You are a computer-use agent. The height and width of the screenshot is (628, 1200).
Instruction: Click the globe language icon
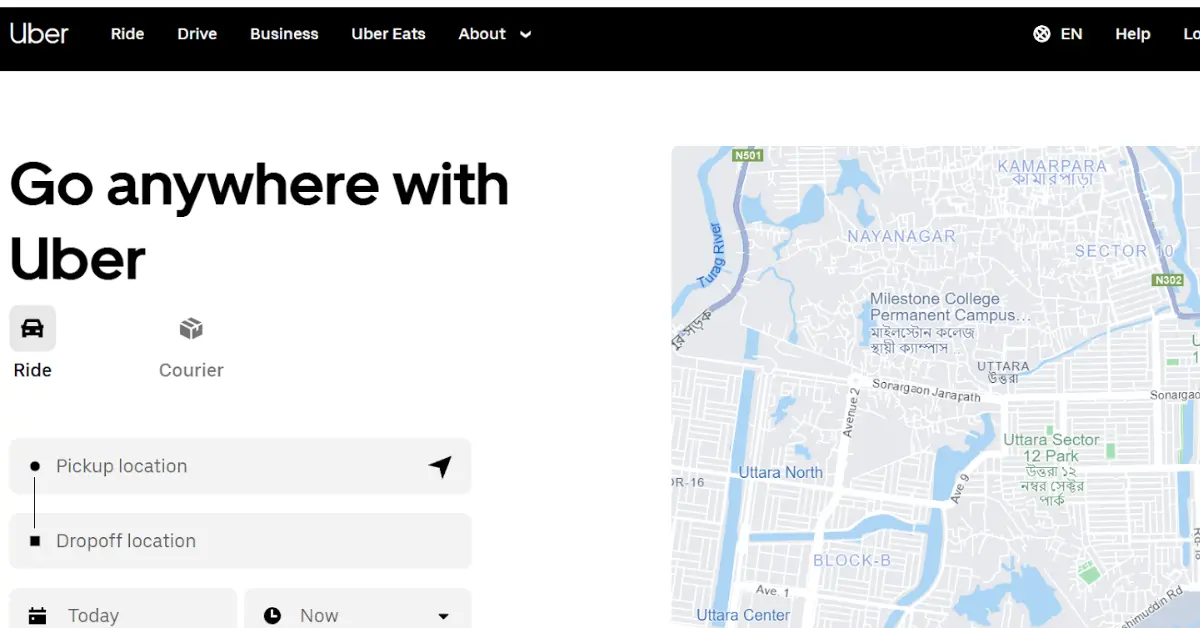pyautogui.click(x=1042, y=33)
